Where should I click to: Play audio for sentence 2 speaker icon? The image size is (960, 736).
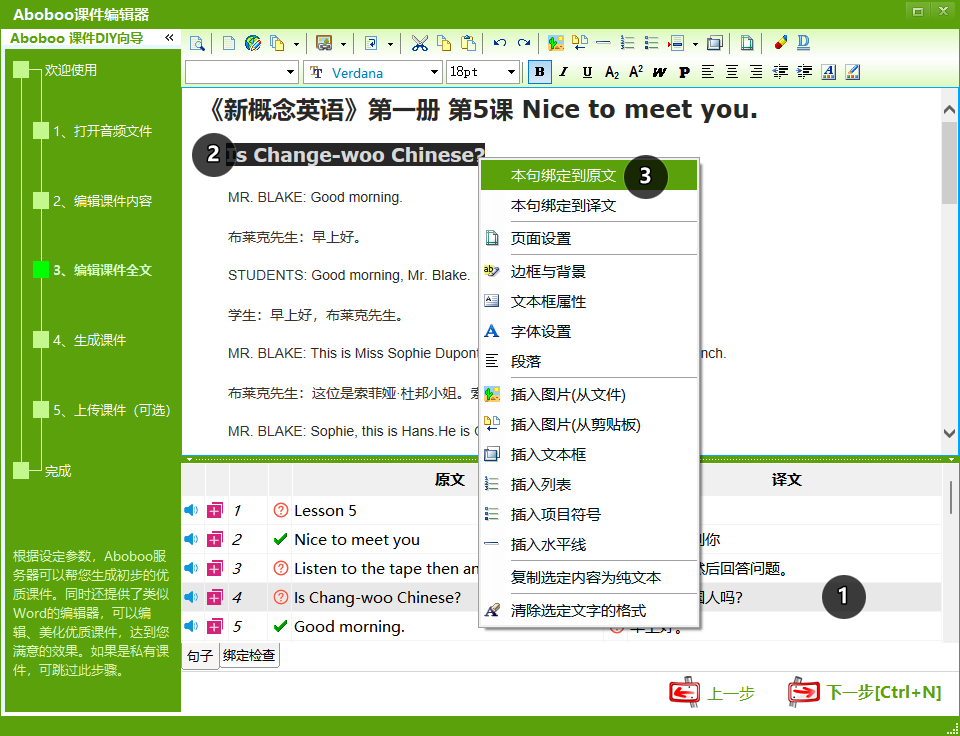tap(191, 539)
